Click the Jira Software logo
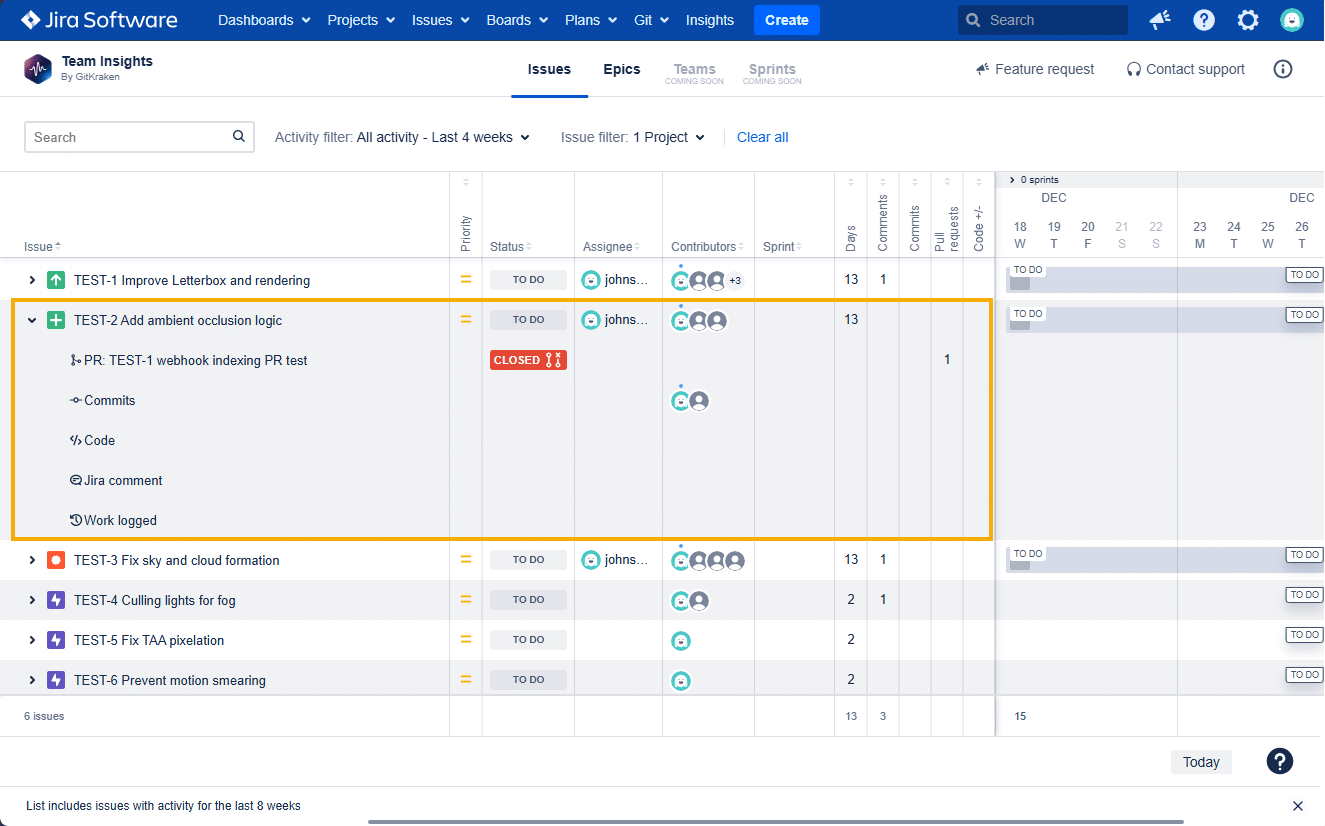1325x826 pixels. pyautogui.click(x=99, y=20)
